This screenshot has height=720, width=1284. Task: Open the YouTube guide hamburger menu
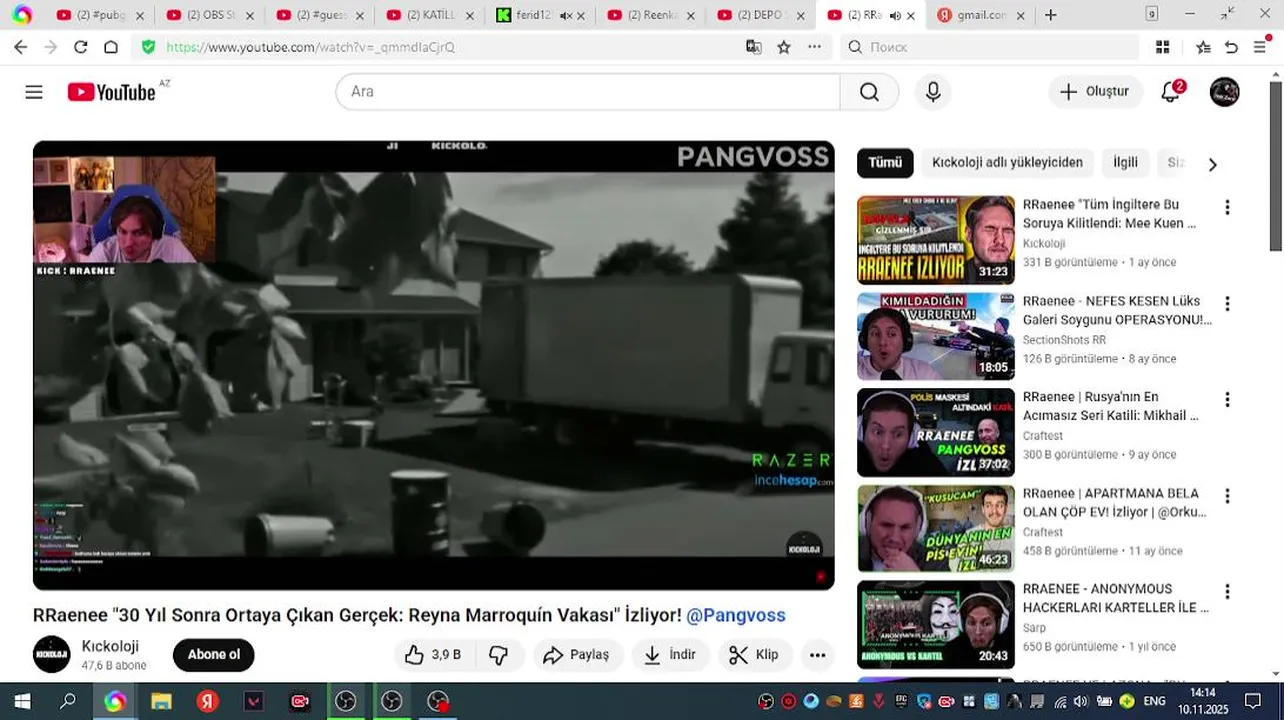tap(34, 92)
